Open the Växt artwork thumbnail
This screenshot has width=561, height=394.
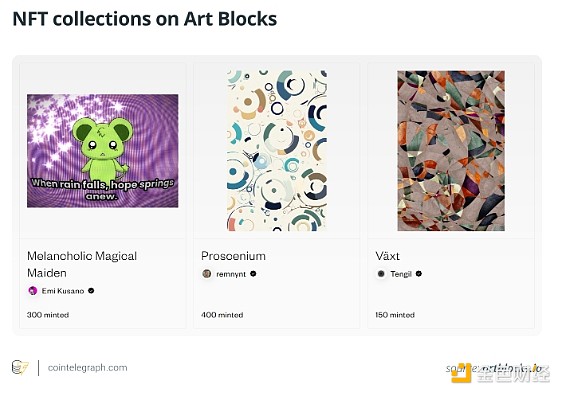pyautogui.click(x=451, y=151)
